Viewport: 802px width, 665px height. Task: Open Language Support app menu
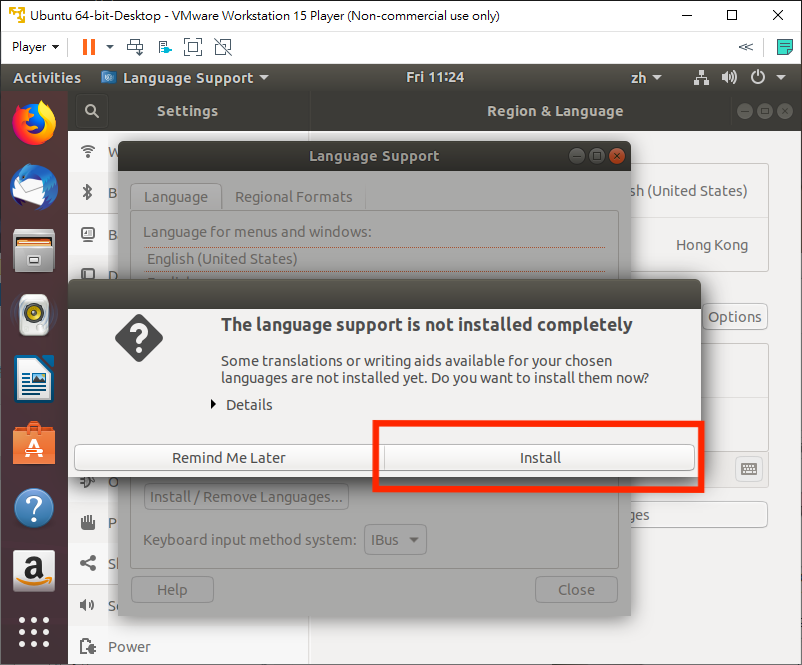(x=185, y=78)
